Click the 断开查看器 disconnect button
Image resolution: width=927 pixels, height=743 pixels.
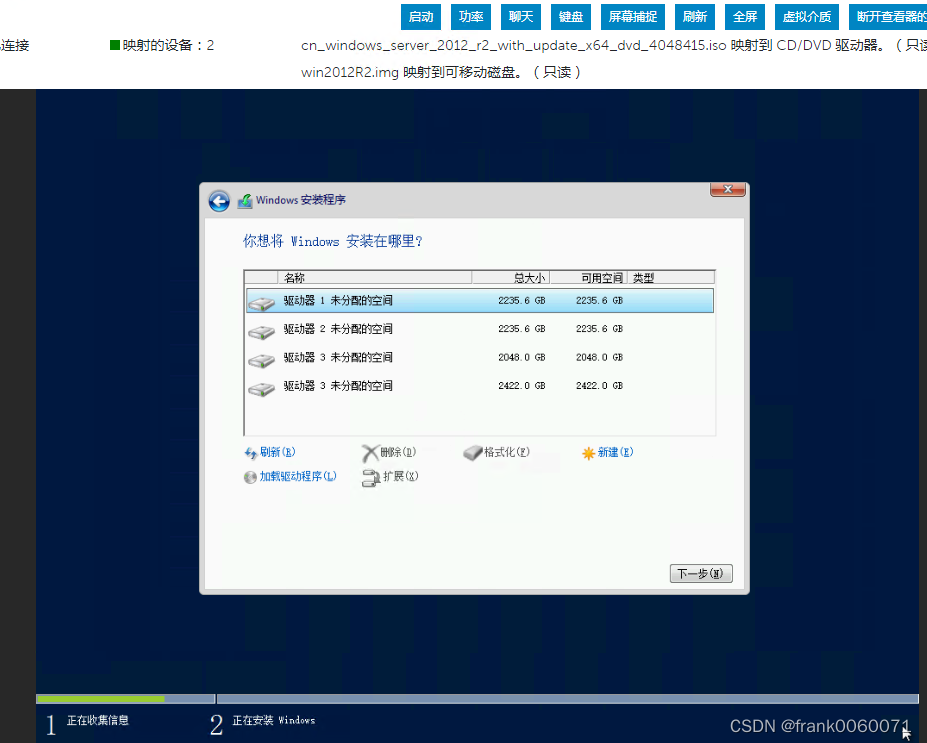(x=888, y=17)
